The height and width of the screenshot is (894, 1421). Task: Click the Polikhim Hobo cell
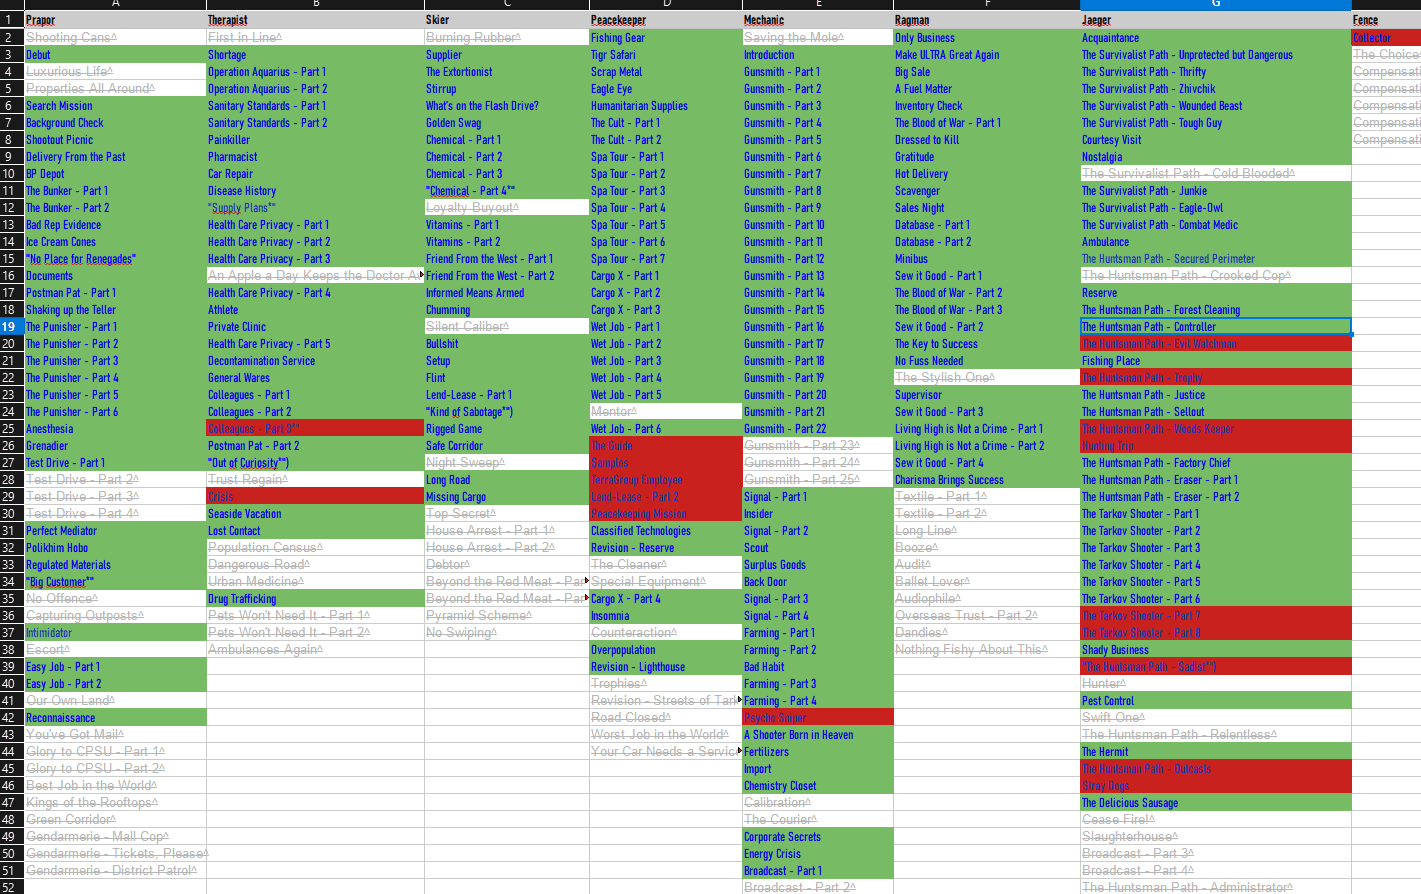point(115,548)
